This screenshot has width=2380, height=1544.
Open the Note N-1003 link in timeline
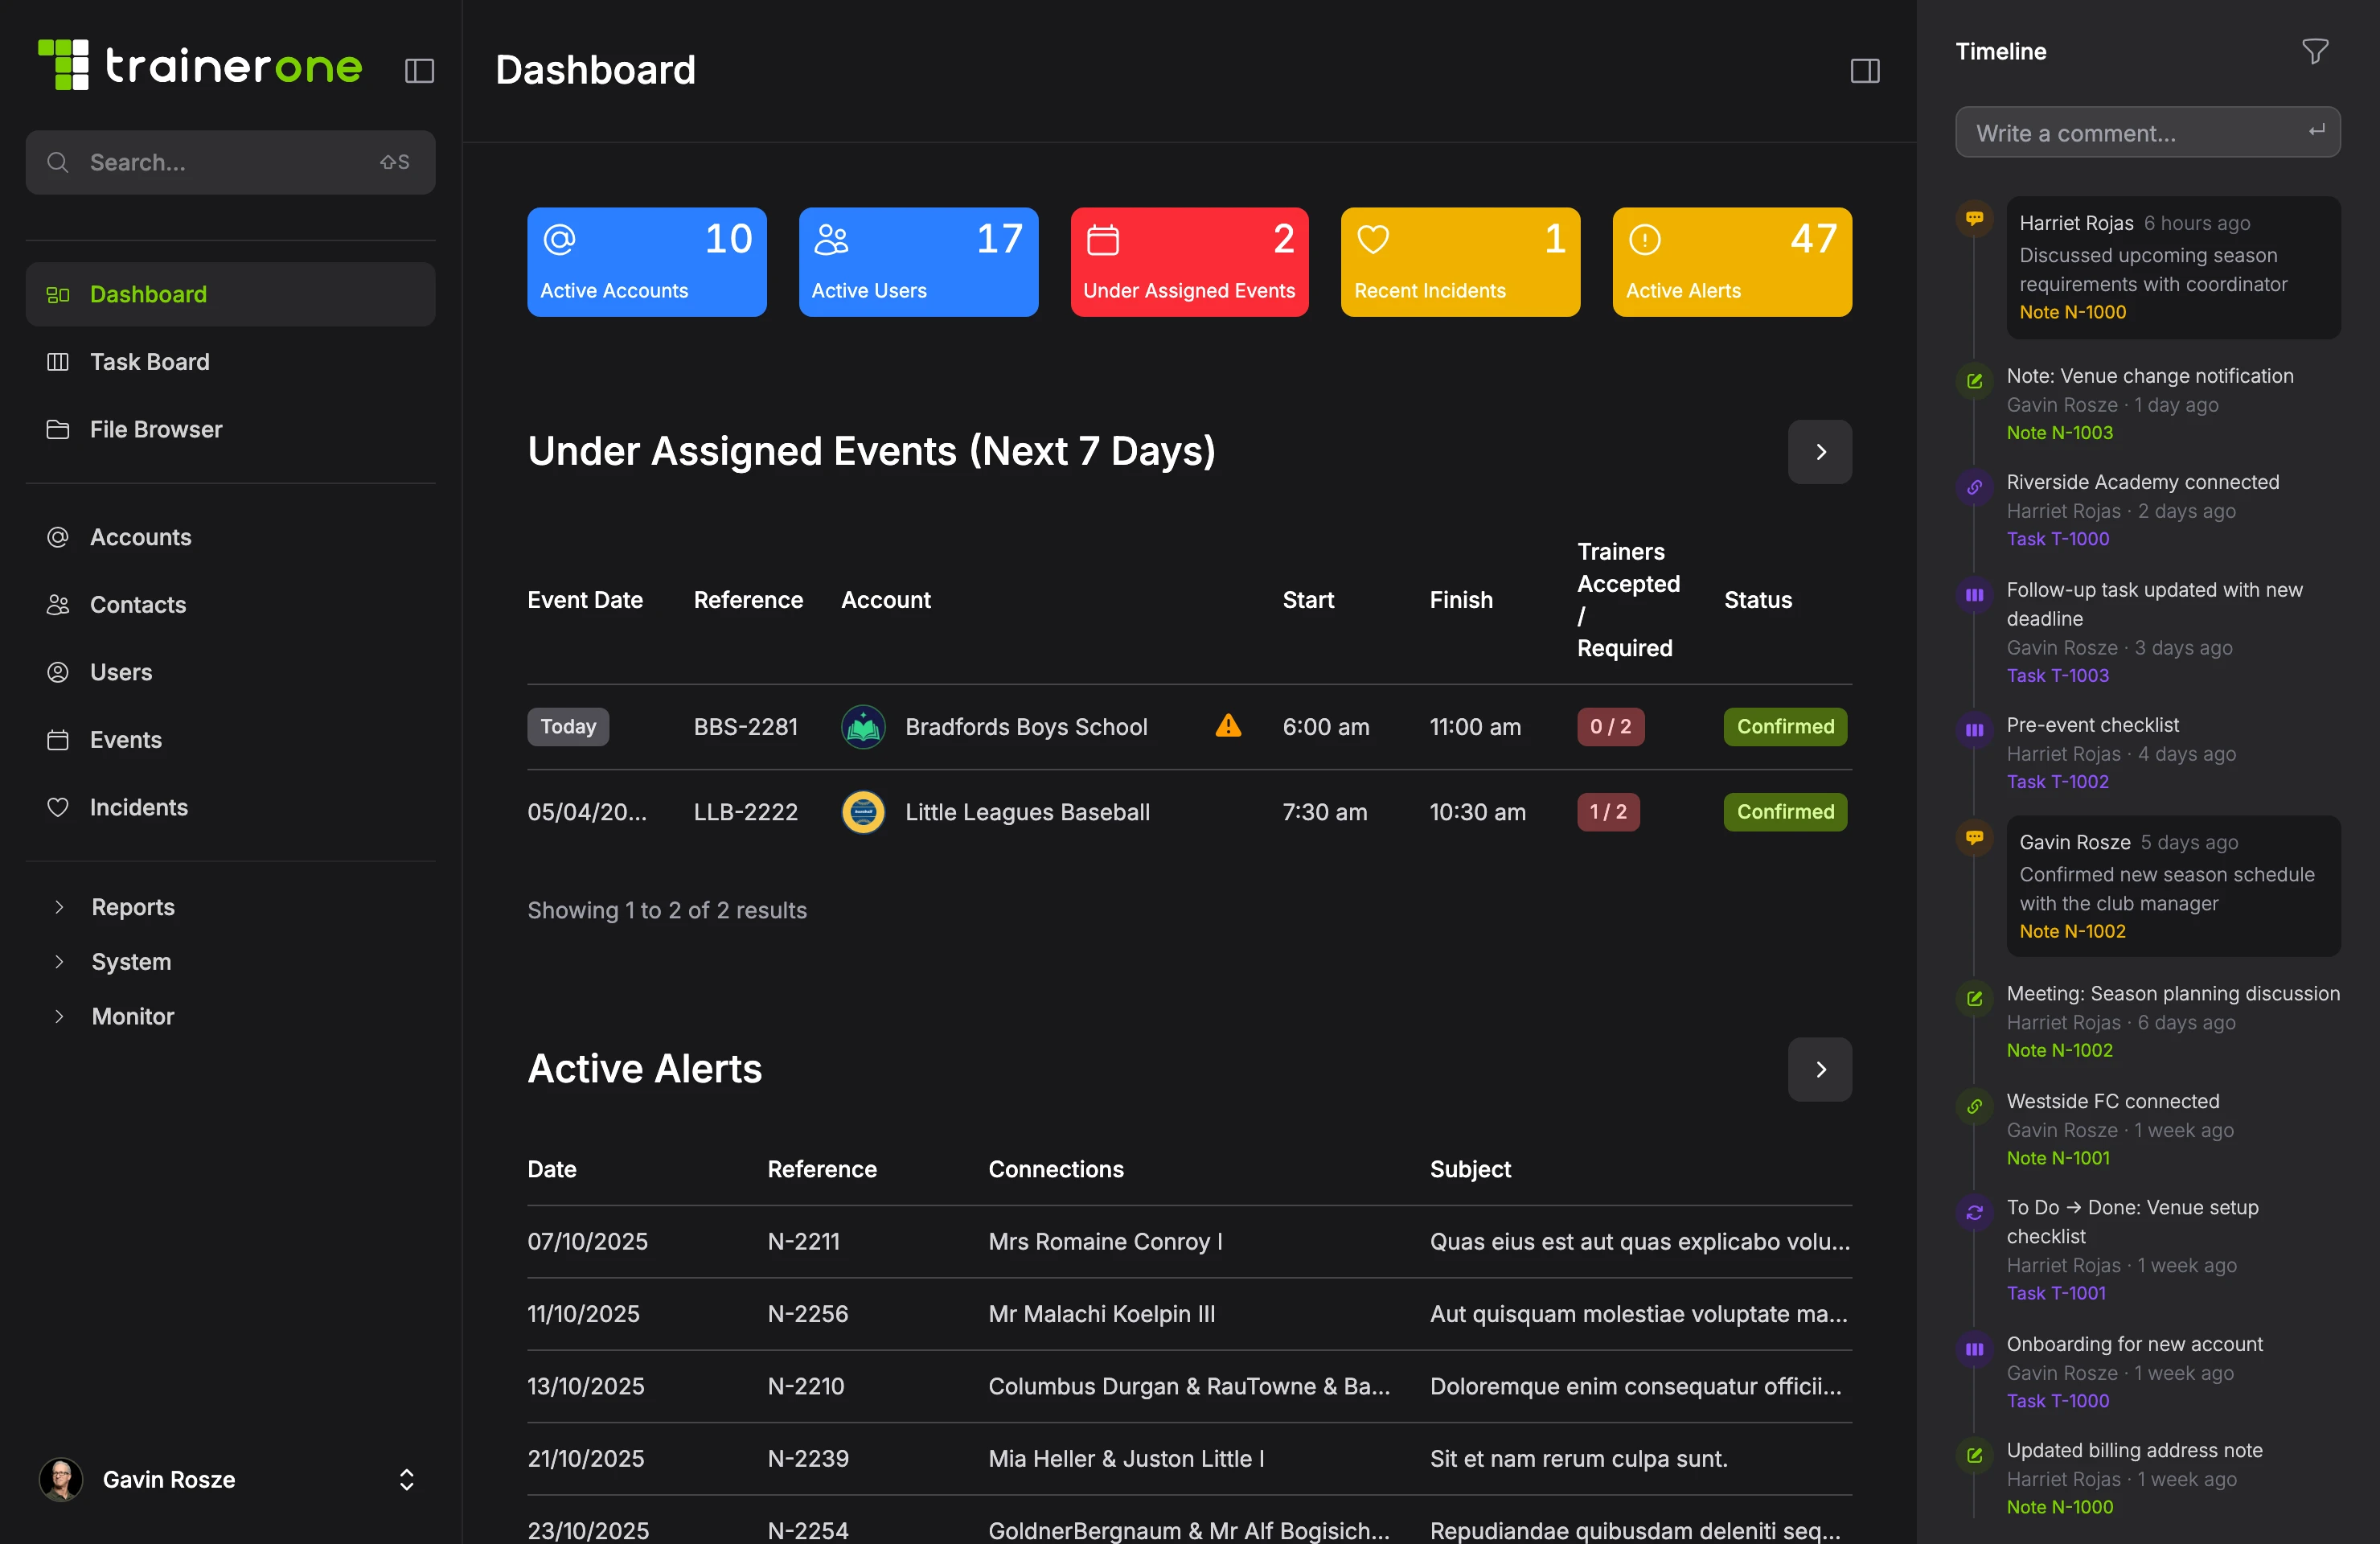coord(2058,432)
